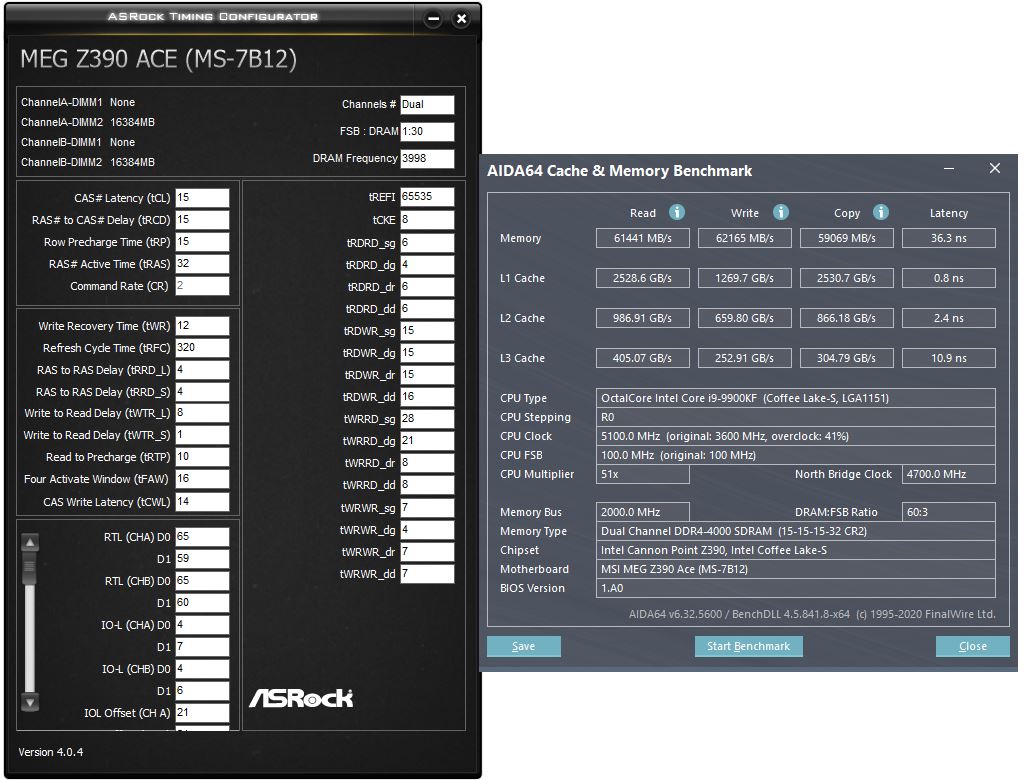
Task: Click the RAS# to CAS# Delay (tRCD) field
Action: click(202, 219)
